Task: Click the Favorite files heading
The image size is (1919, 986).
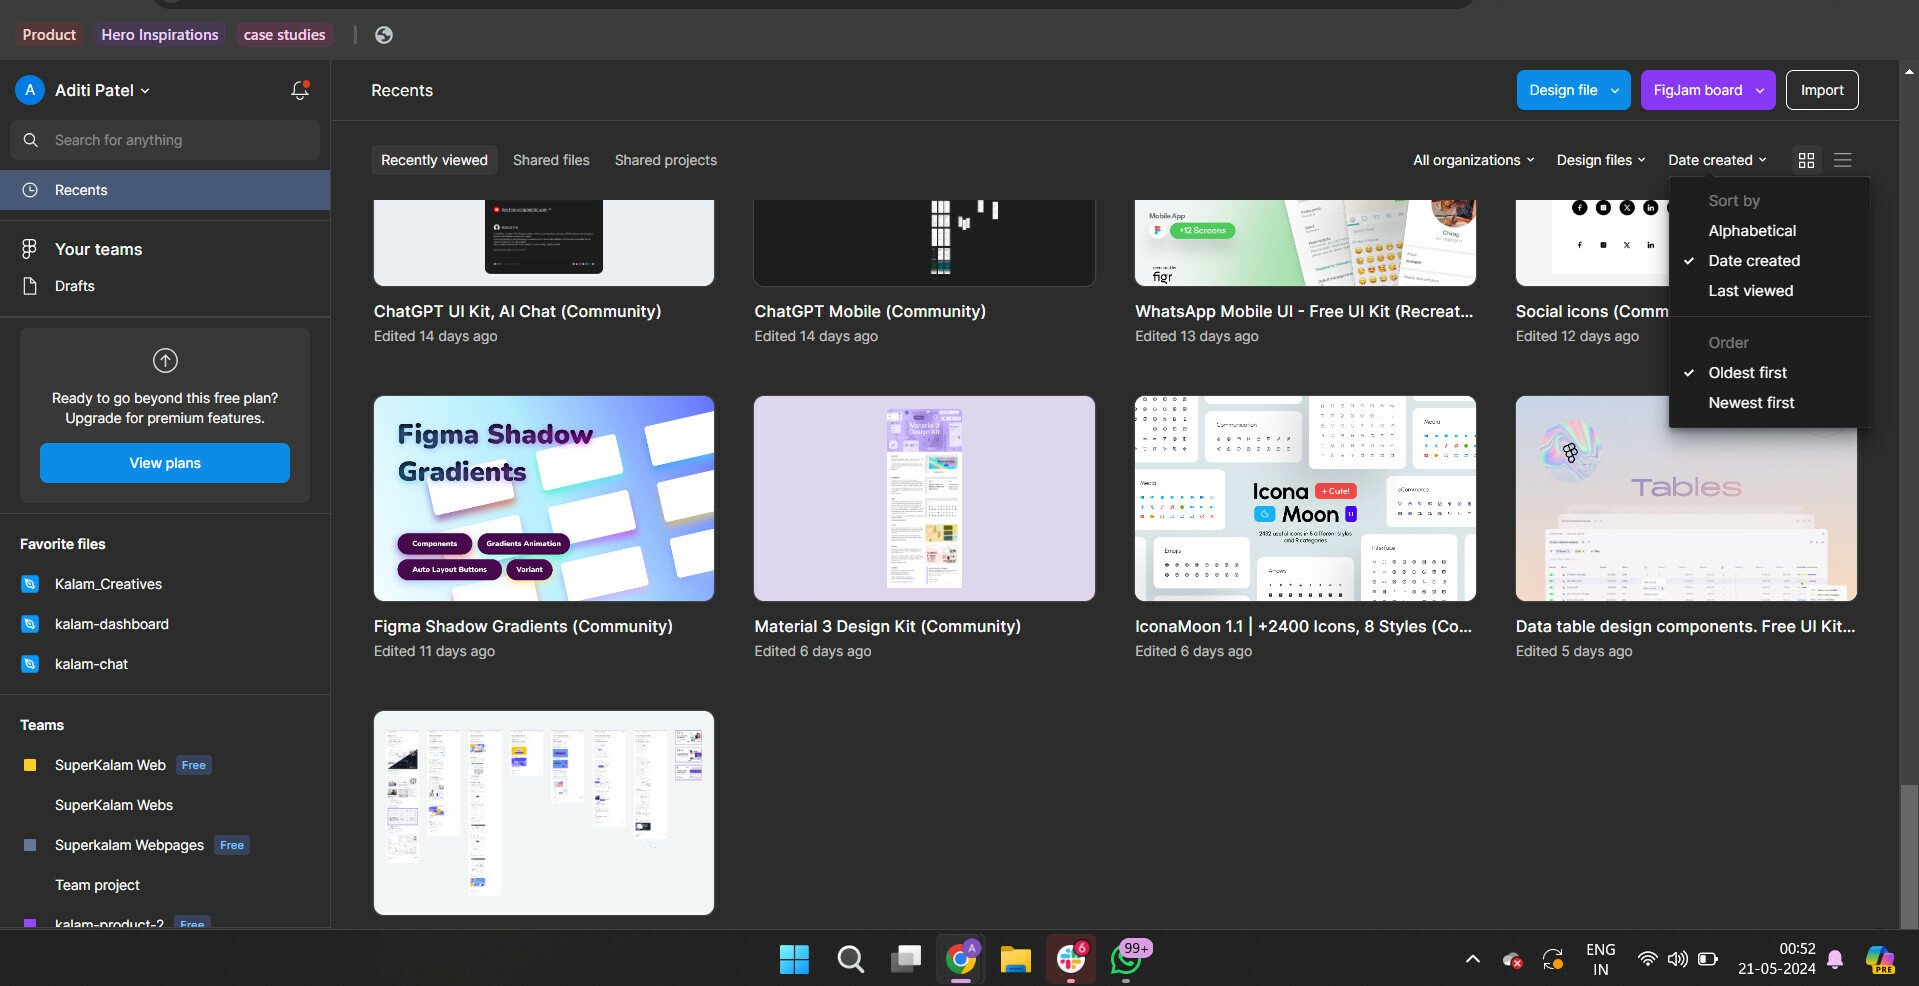Action: pos(62,544)
